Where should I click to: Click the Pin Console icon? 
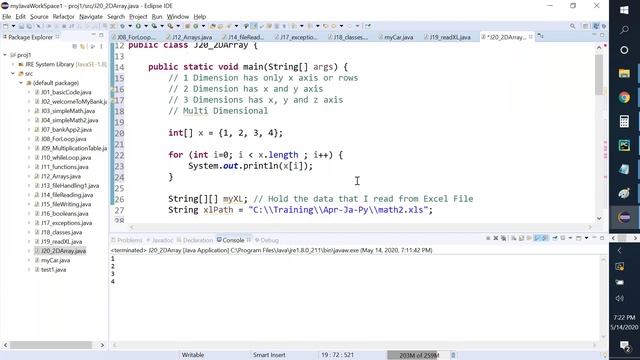coord(555,238)
